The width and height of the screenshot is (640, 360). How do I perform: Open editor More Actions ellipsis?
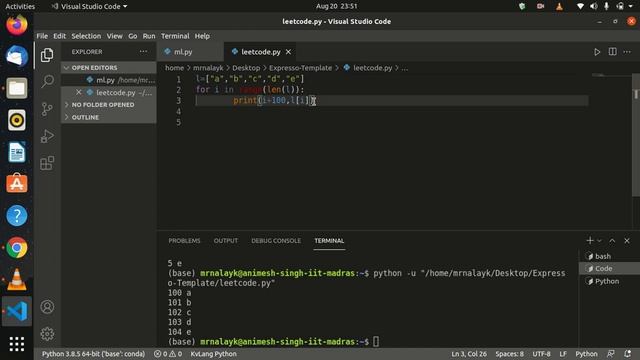click(627, 52)
